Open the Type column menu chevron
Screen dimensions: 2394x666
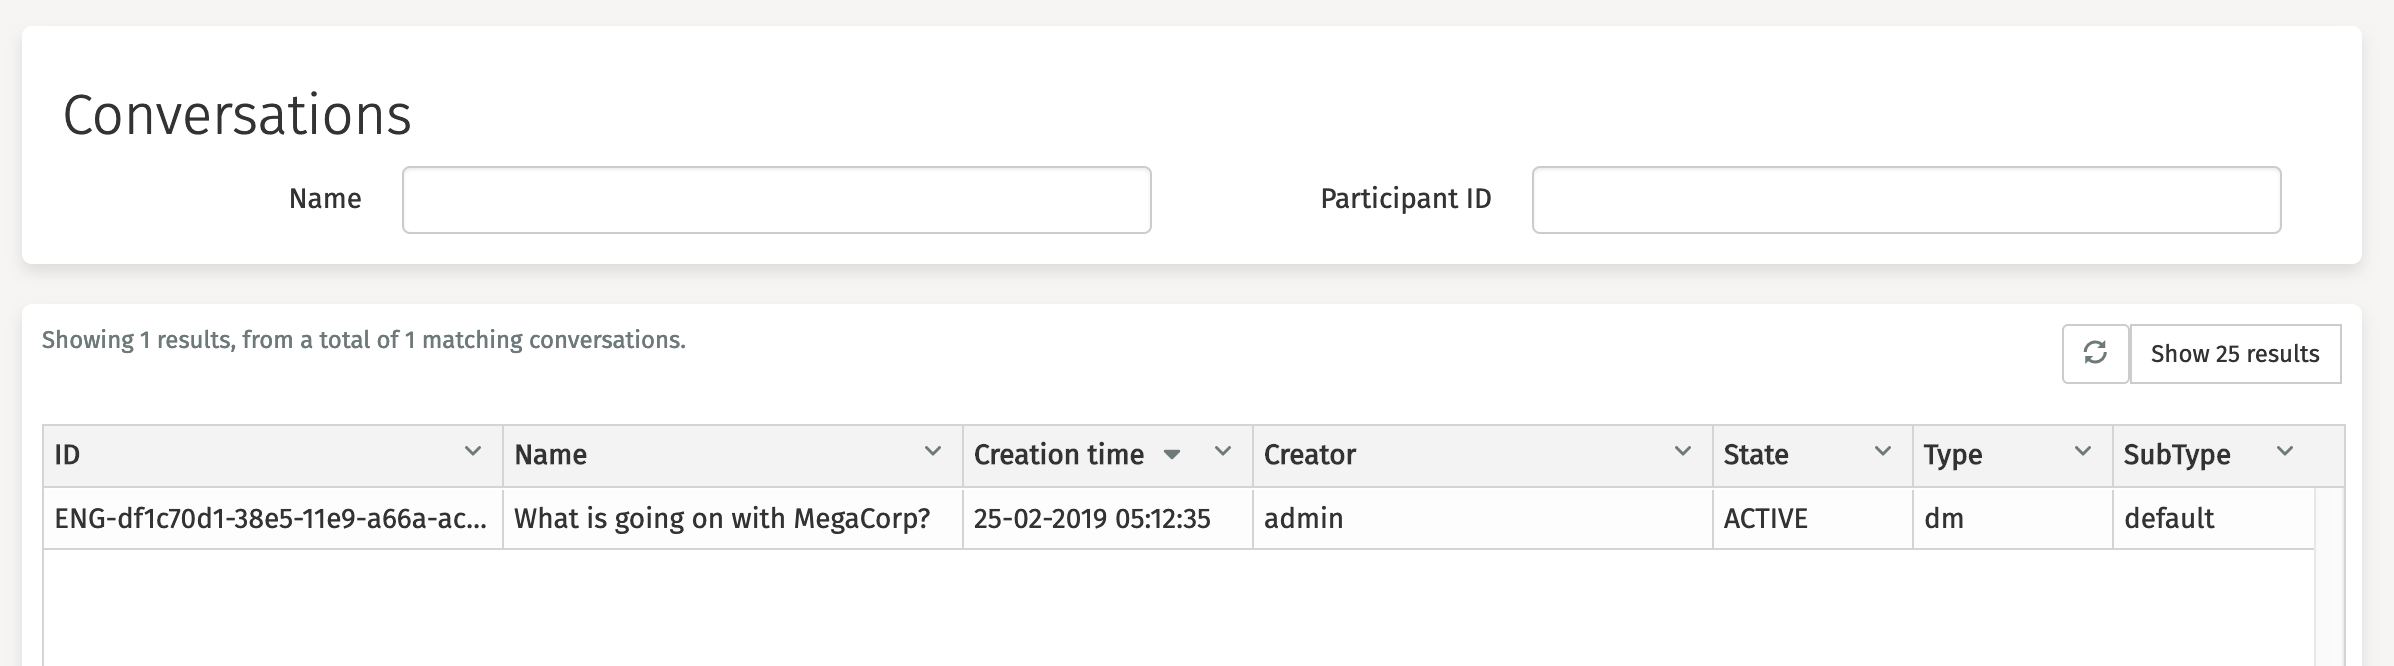tap(2083, 452)
